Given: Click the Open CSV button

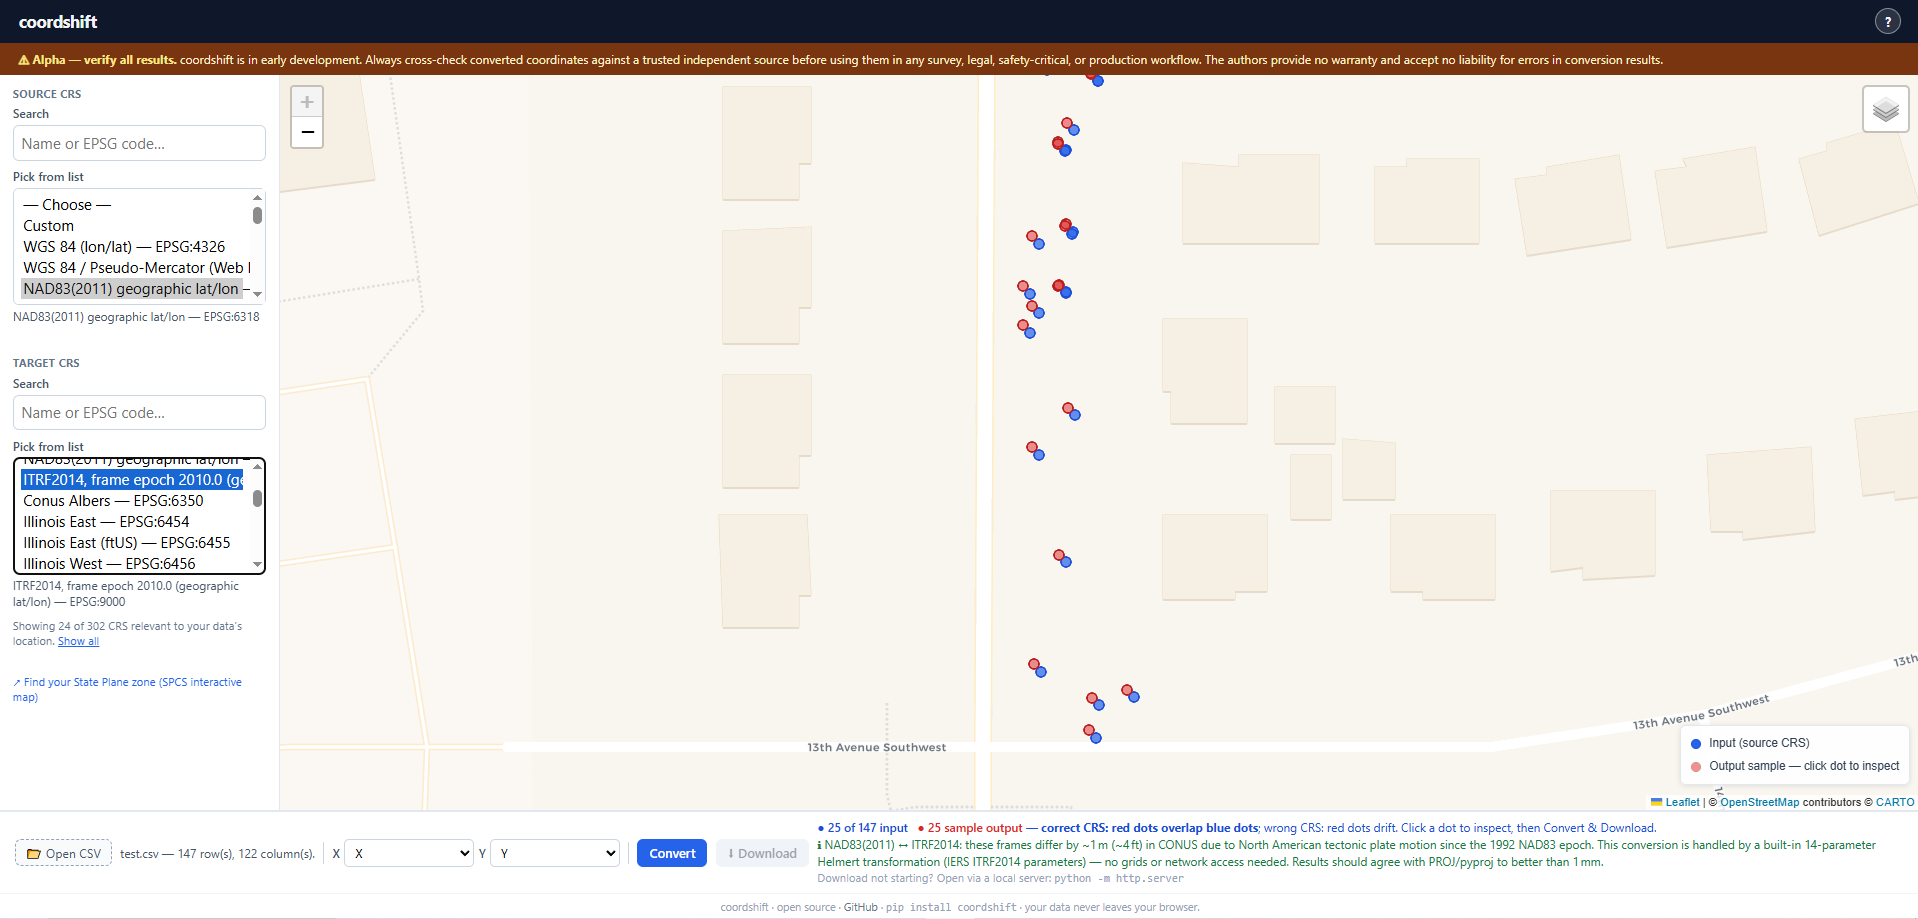Looking at the screenshot, I should click(x=63, y=853).
